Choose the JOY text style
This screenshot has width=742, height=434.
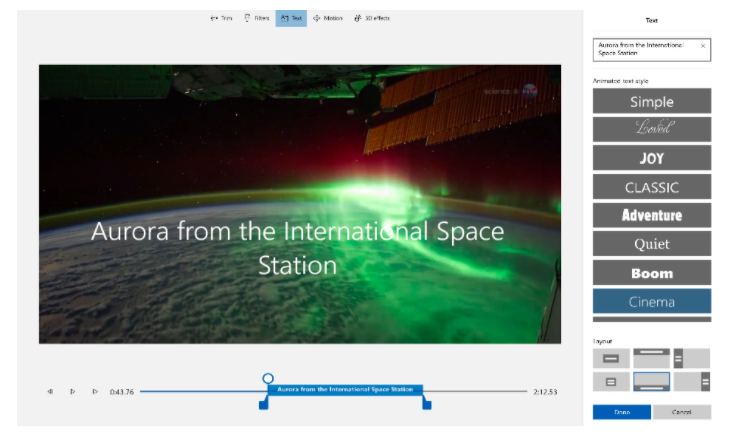click(x=652, y=158)
